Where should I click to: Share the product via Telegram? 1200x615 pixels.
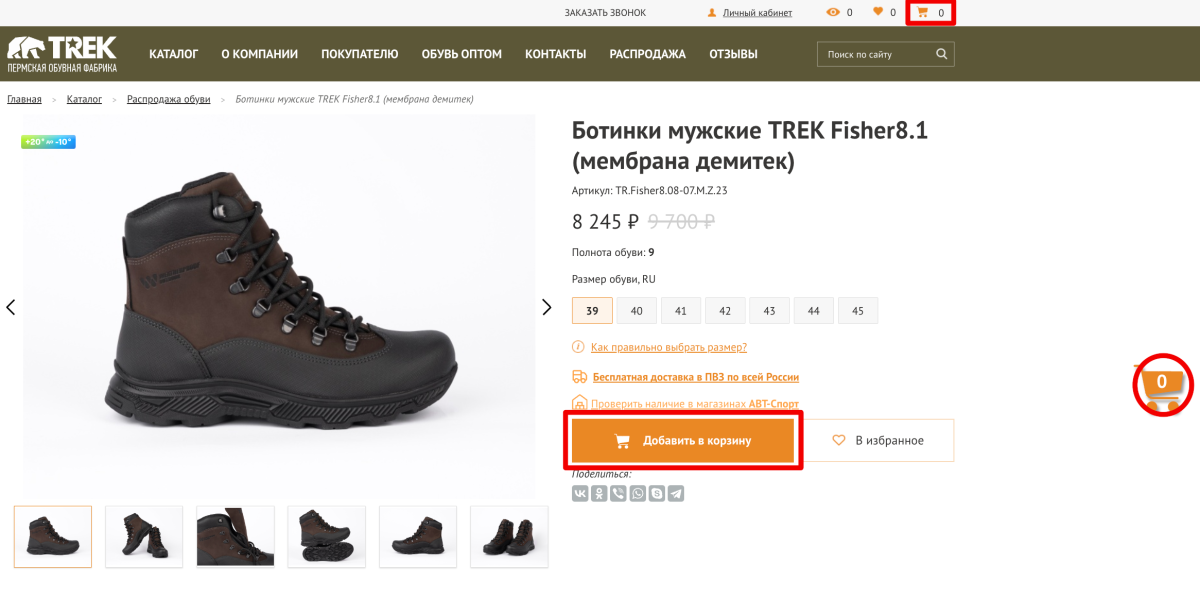click(676, 493)
